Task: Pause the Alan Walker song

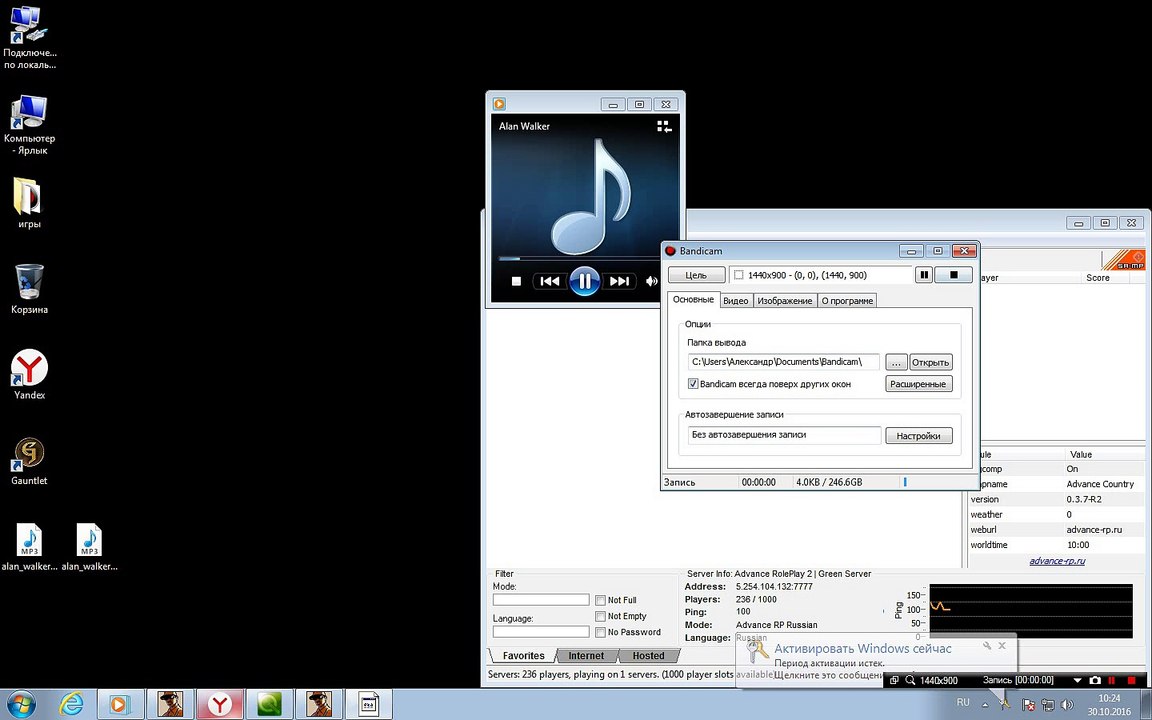Action: click(585, 281)
